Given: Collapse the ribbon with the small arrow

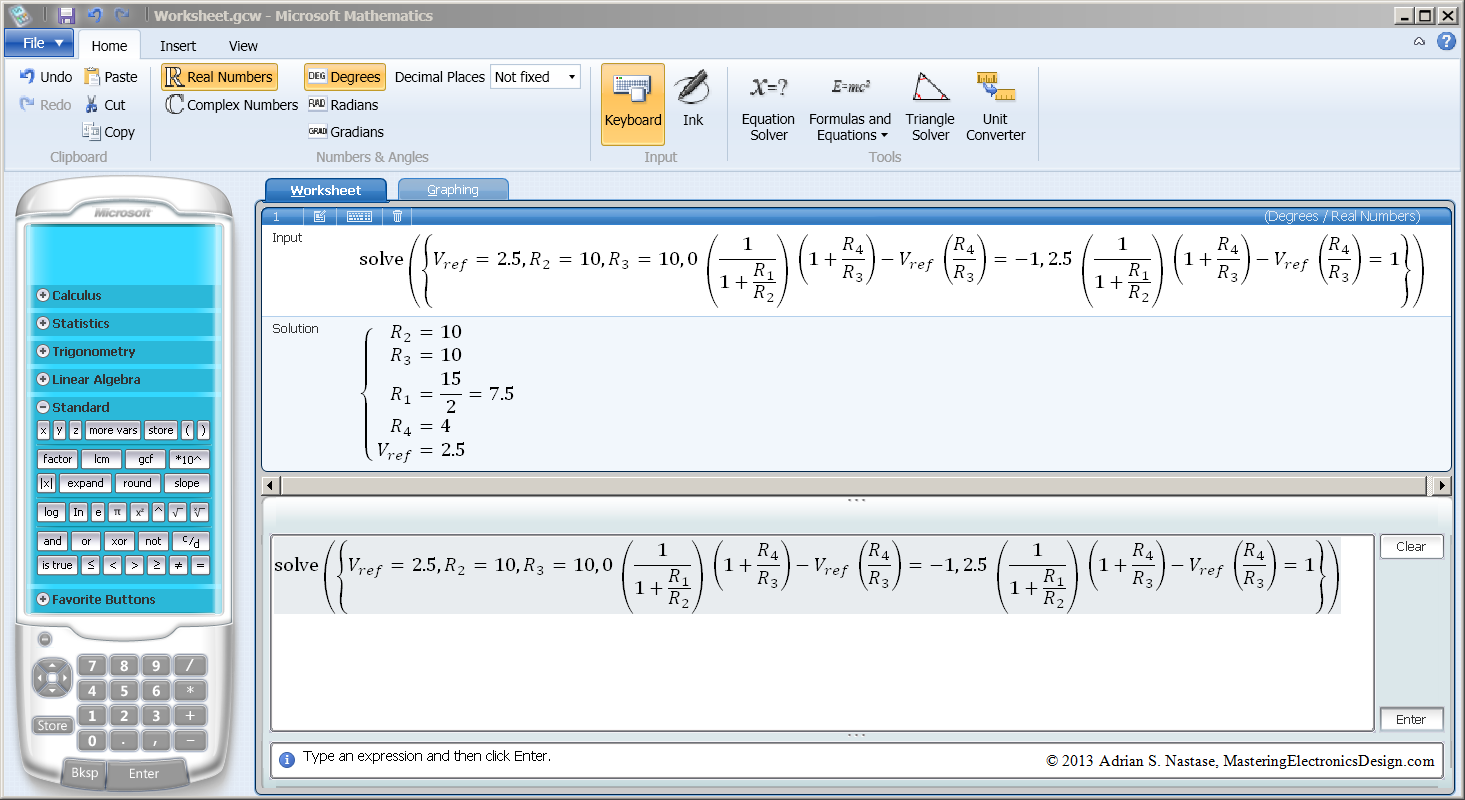Looking at the screenshot, I should 1419,42.
